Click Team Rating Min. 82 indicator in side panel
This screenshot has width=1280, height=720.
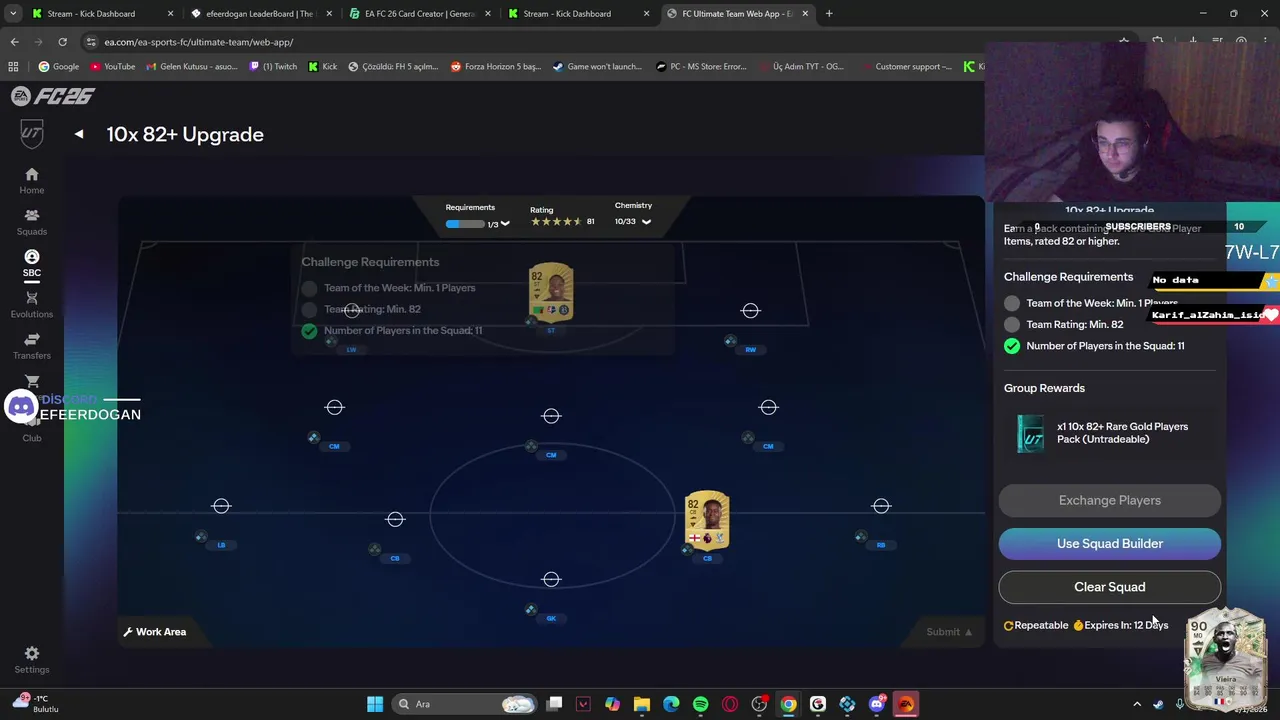[1012, 324]
